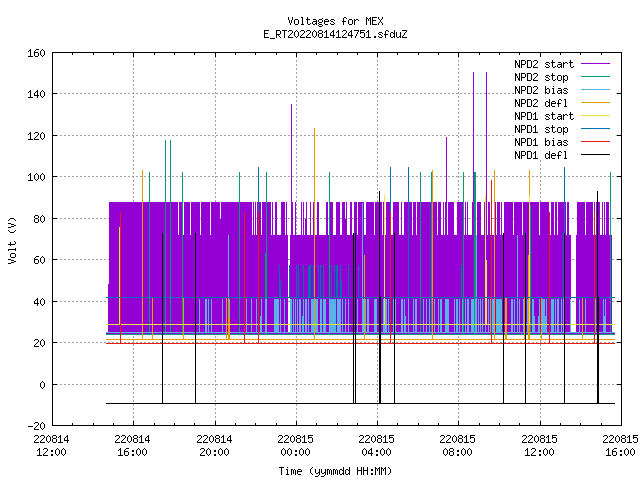The width and height of the screenshot is (640, 480).
Task: Click the NPD1 start yellow legend line
Action: tap(595, 116)
